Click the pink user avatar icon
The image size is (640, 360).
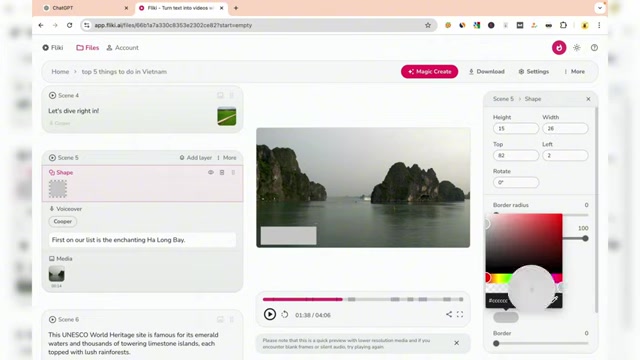click(x=559, y=48)
